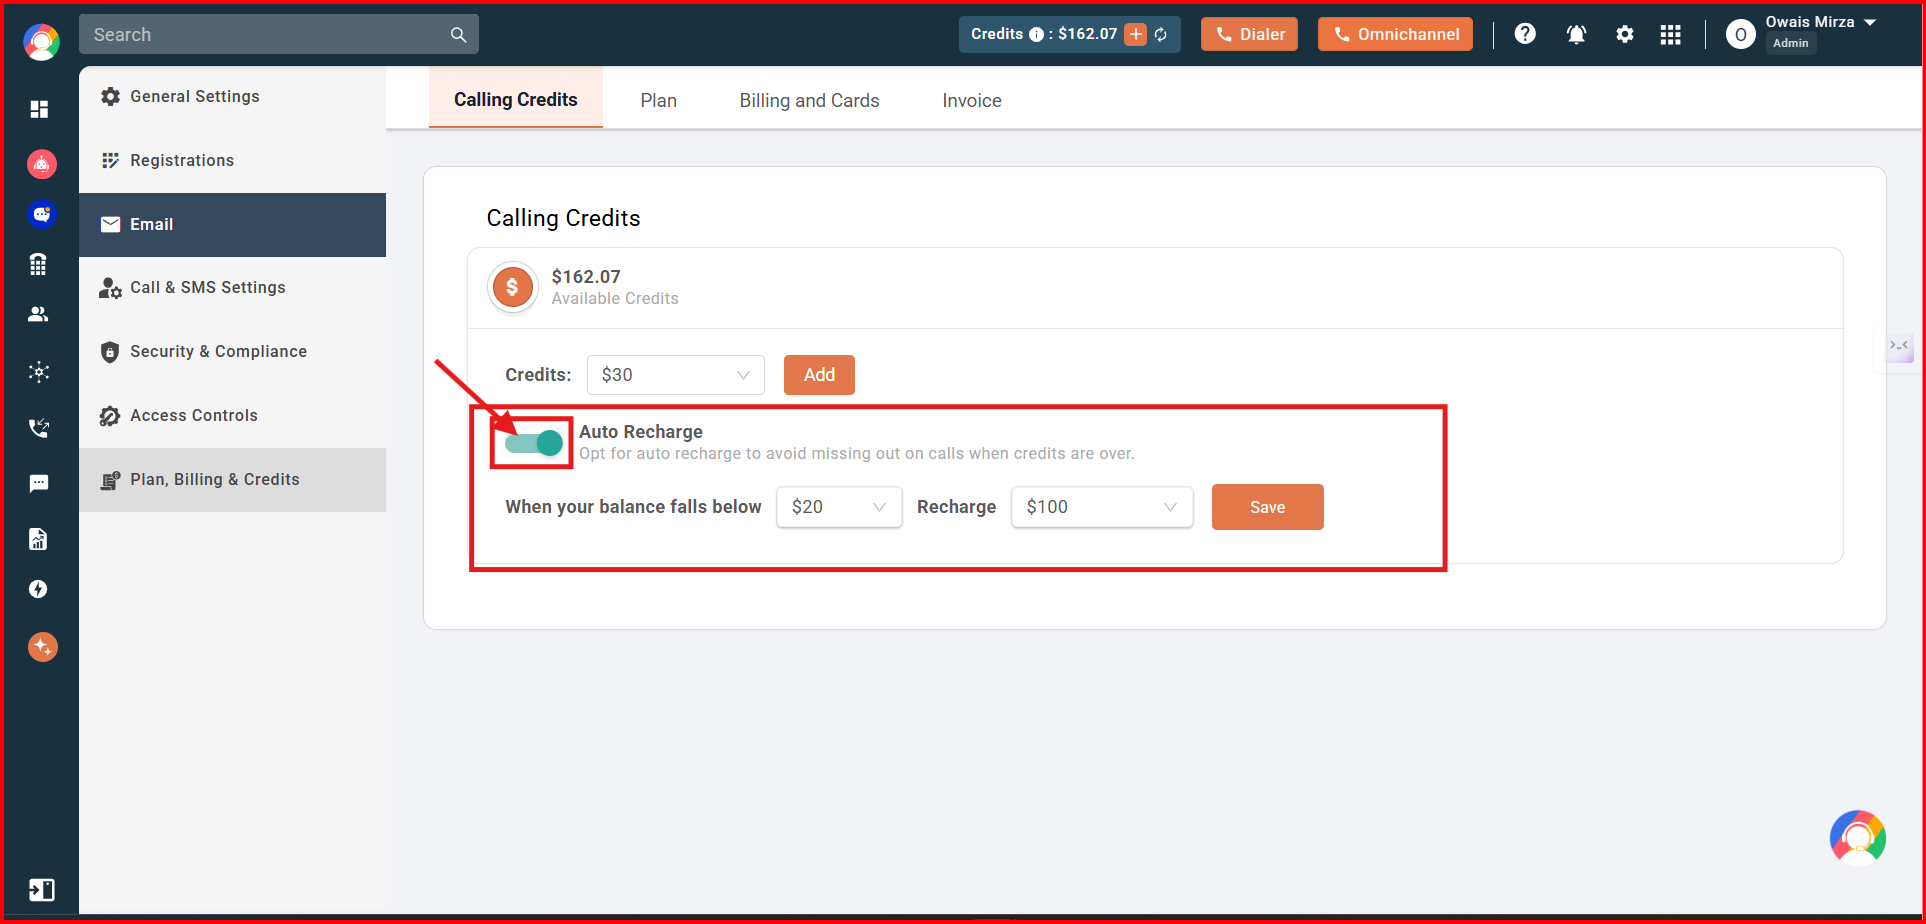Switch to the Billing and Cards tab

[x=810, y=100]
